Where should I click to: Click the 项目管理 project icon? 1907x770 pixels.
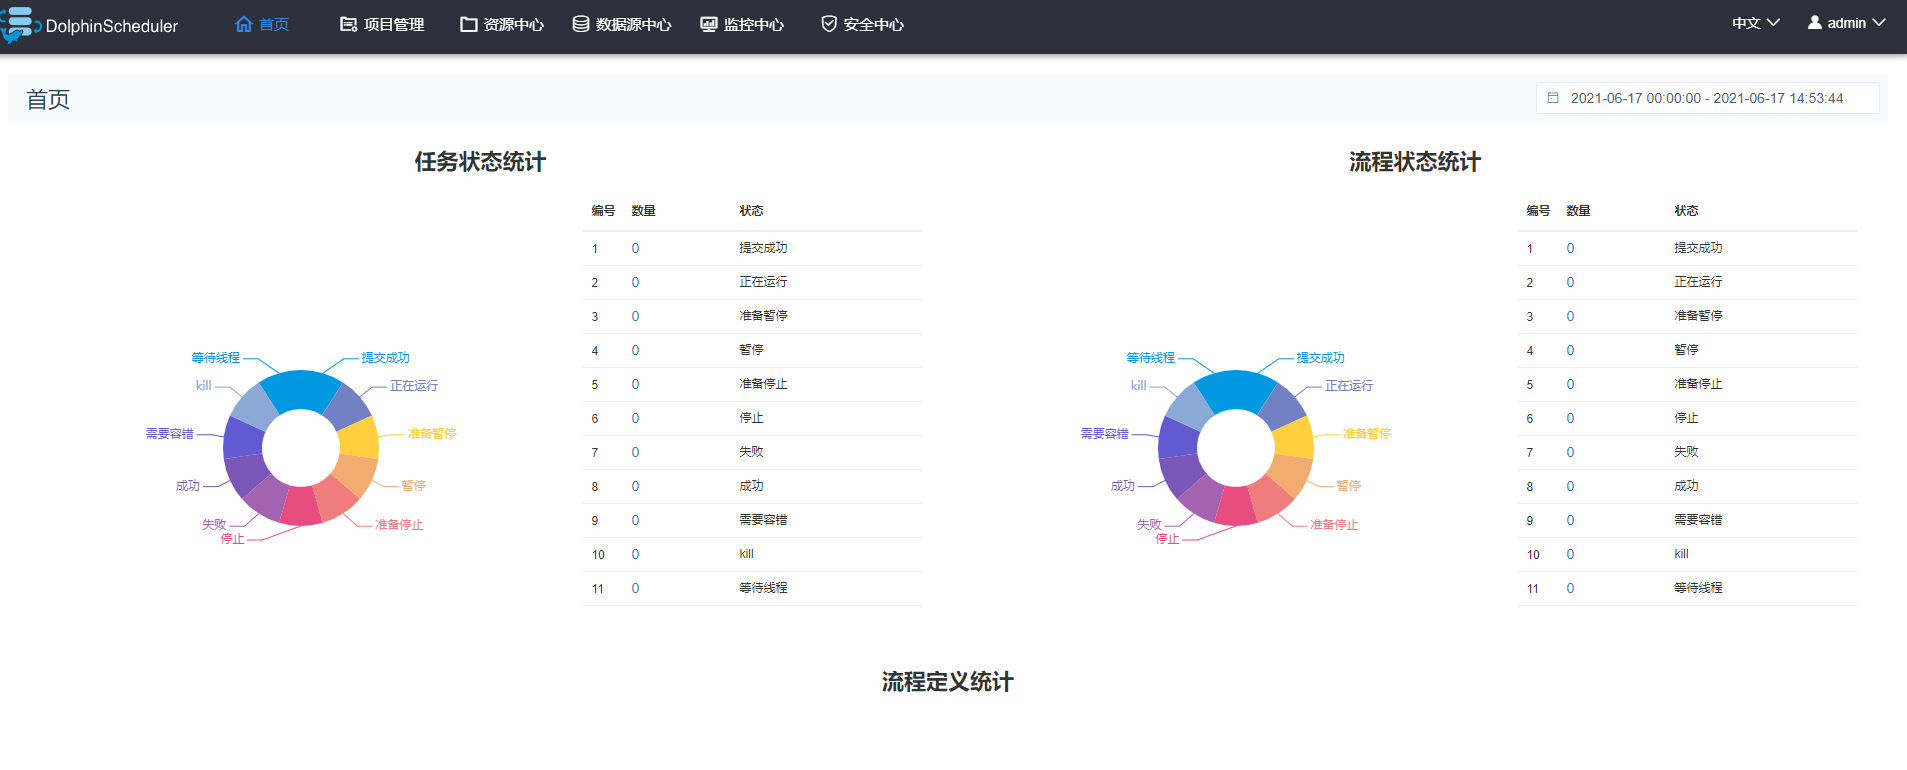pos(349,24)
